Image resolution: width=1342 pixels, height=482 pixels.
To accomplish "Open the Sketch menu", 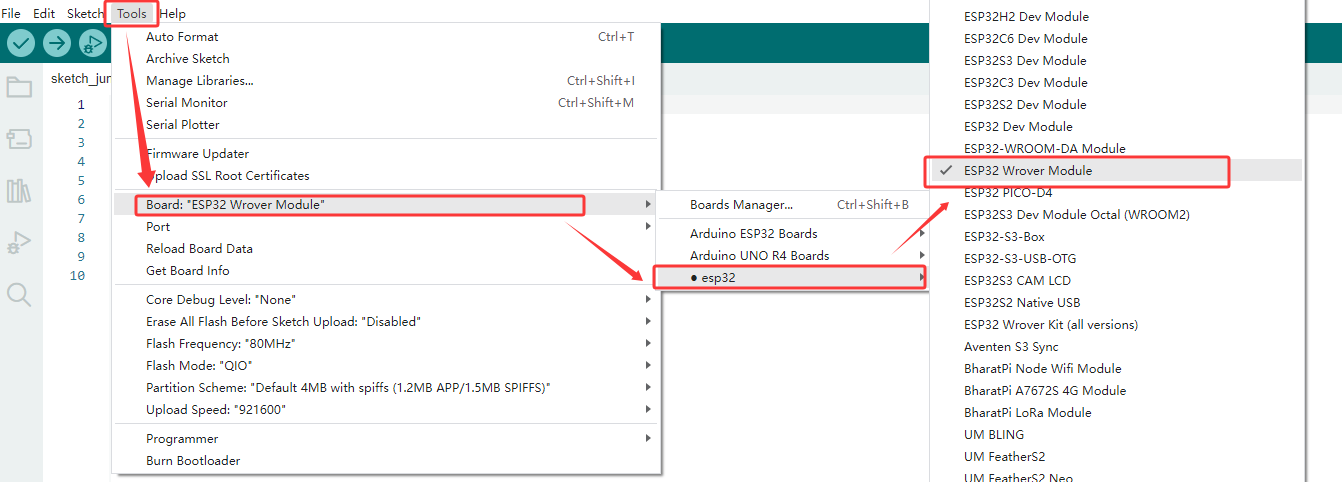I will click(85, 13).
